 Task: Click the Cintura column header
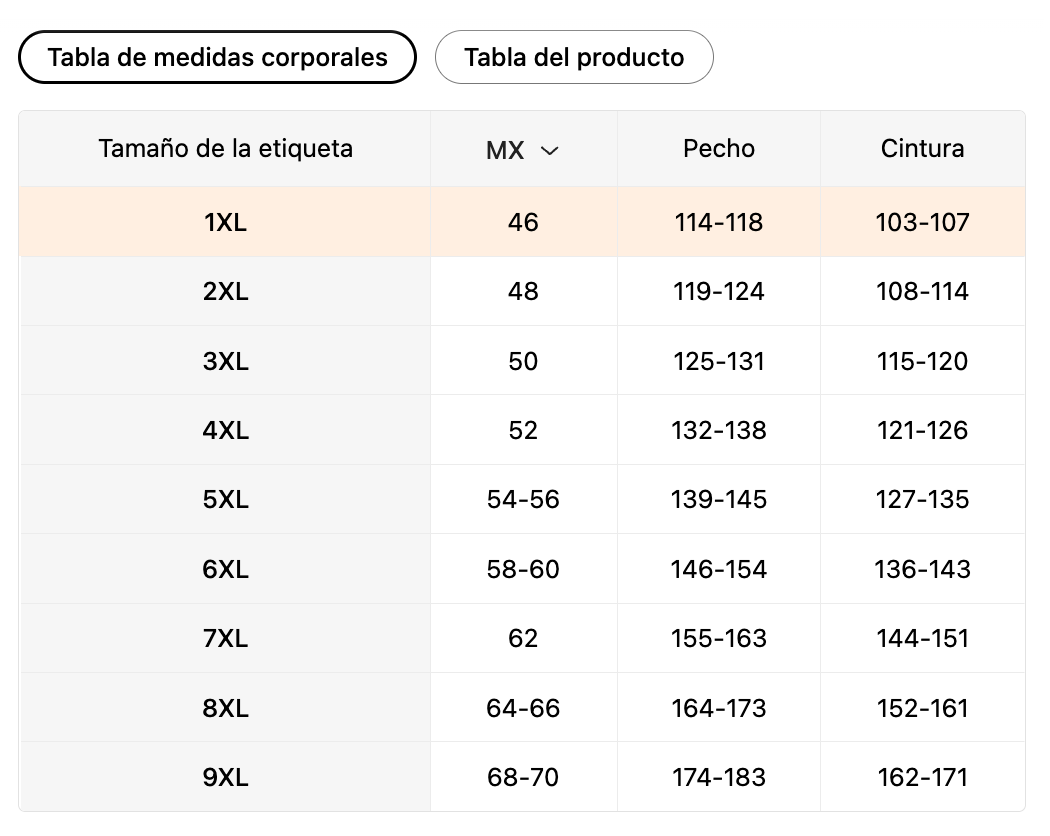[922, 149]
